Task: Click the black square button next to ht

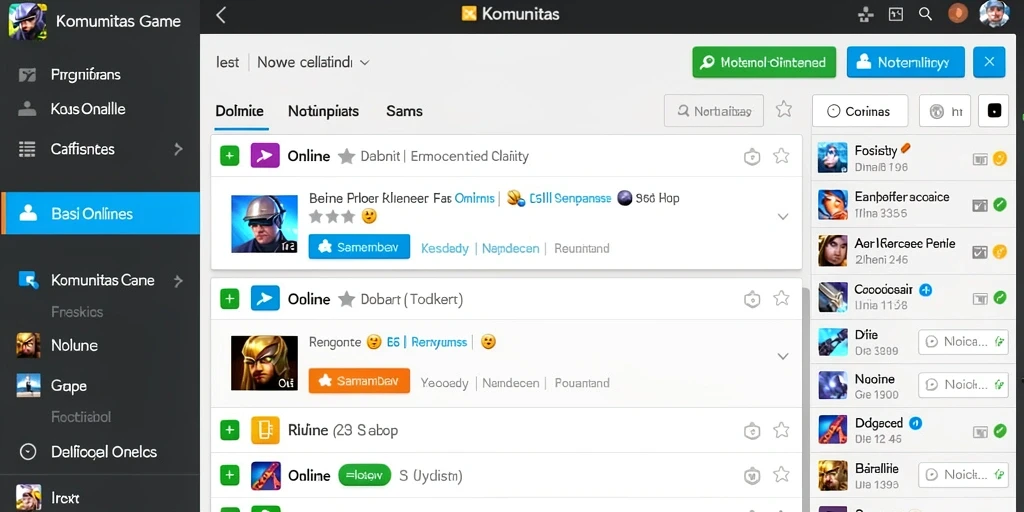Action: point(993,111)
